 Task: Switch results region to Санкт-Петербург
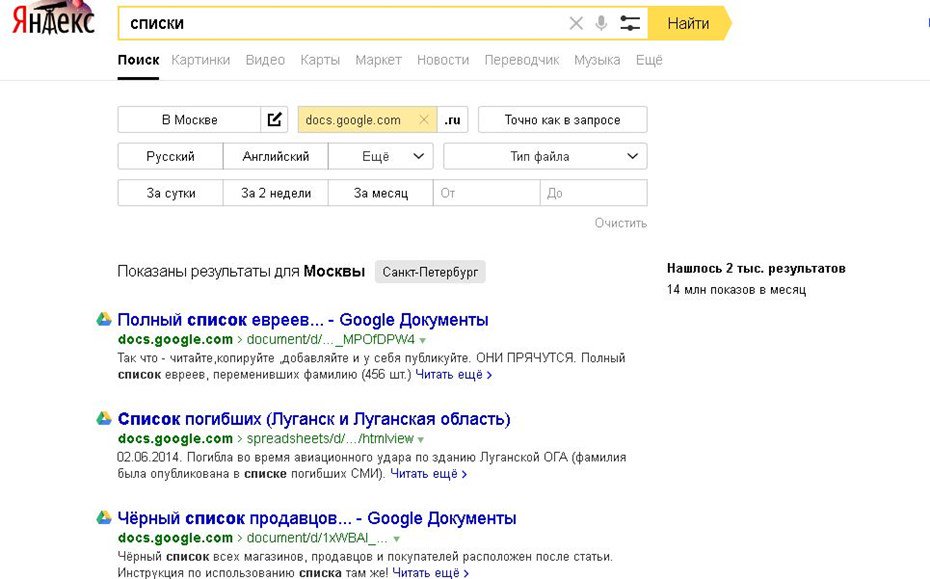pos(430,272)
